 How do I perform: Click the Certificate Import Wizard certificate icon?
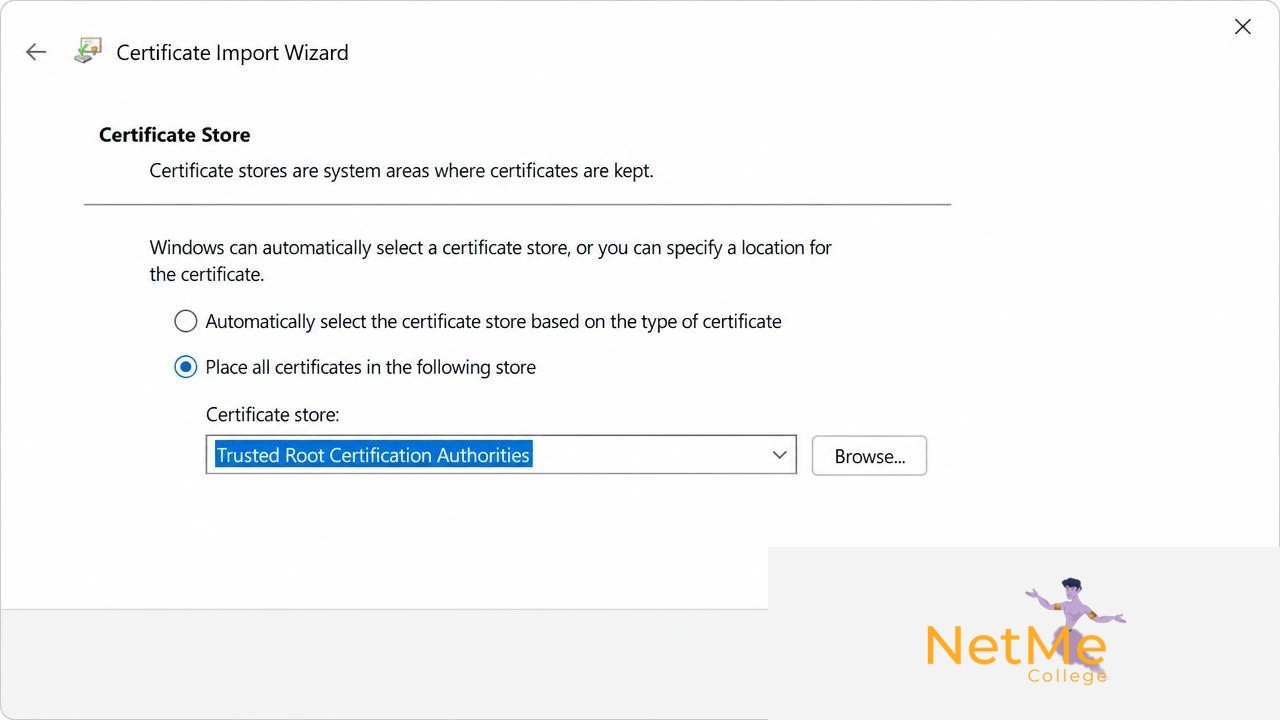point(88,51)
